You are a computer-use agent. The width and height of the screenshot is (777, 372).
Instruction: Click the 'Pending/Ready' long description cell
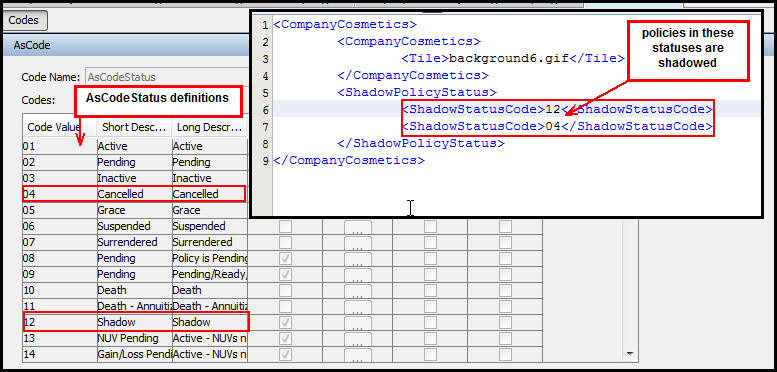pyautogui.click(x=210, y=274)
